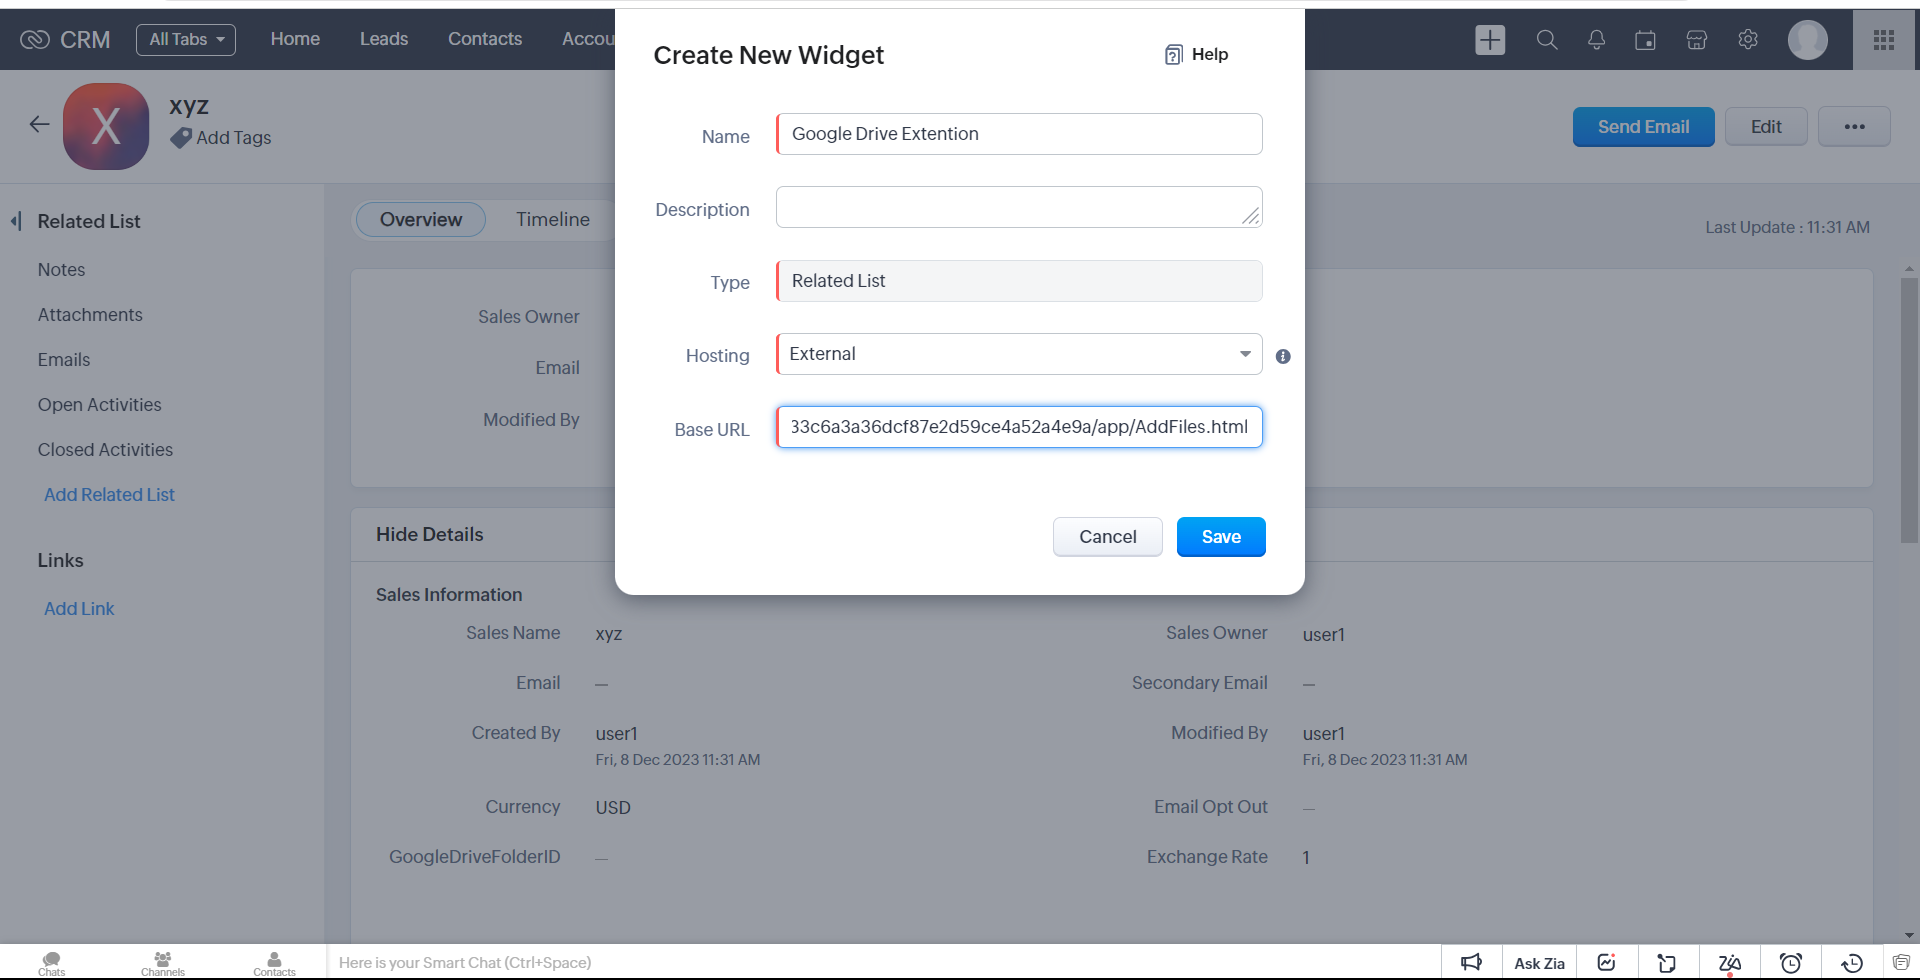Open the Chats icon in the bottom bar
Viewport: 1920px width, 980px height.
pos(52,963)
